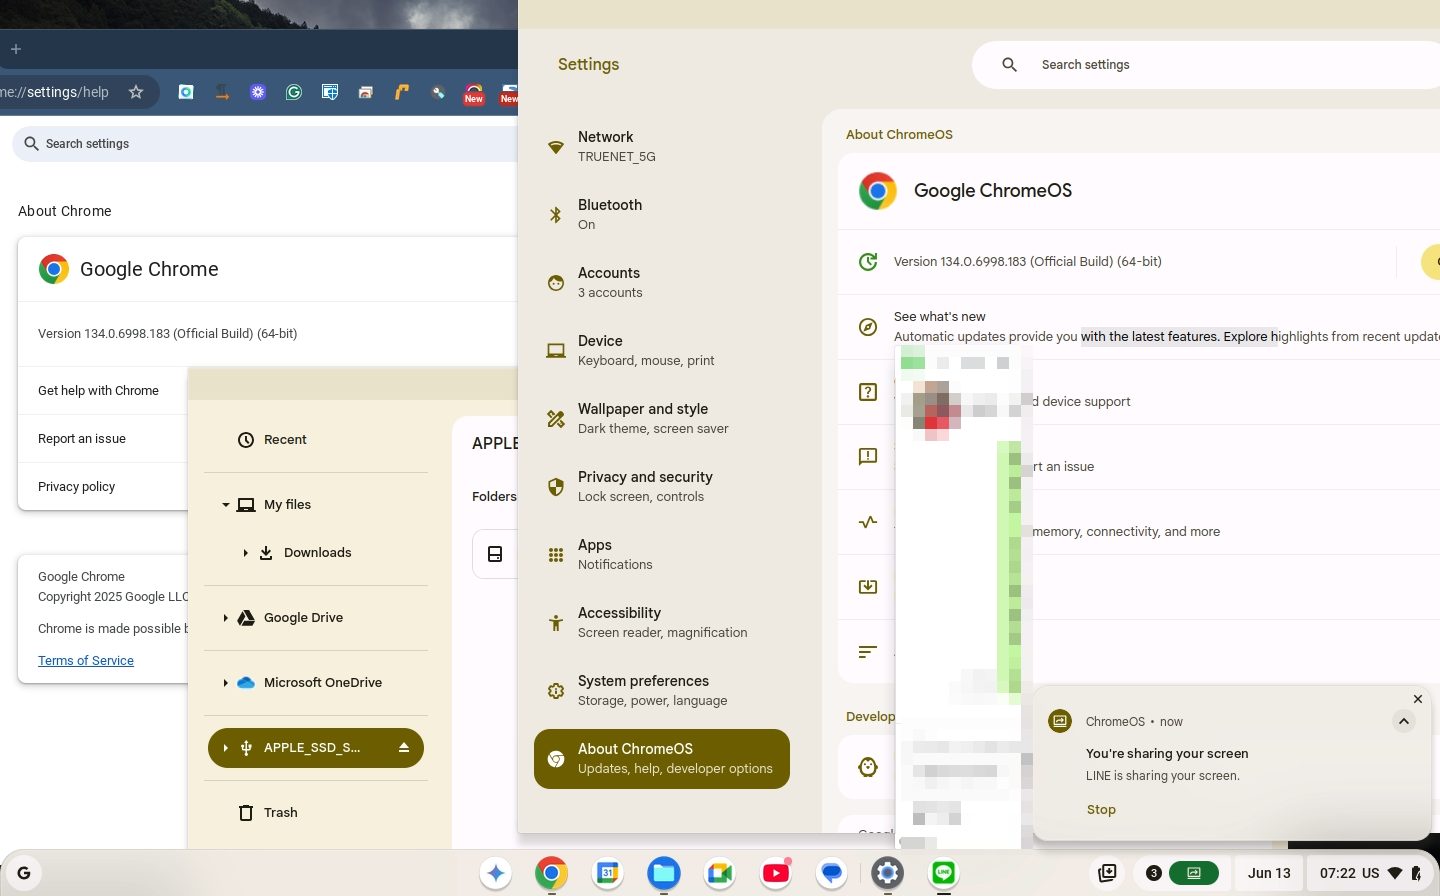Click the green screen capture indicator
Screen dimensions: 1440x896
[x=1193, y=873]
